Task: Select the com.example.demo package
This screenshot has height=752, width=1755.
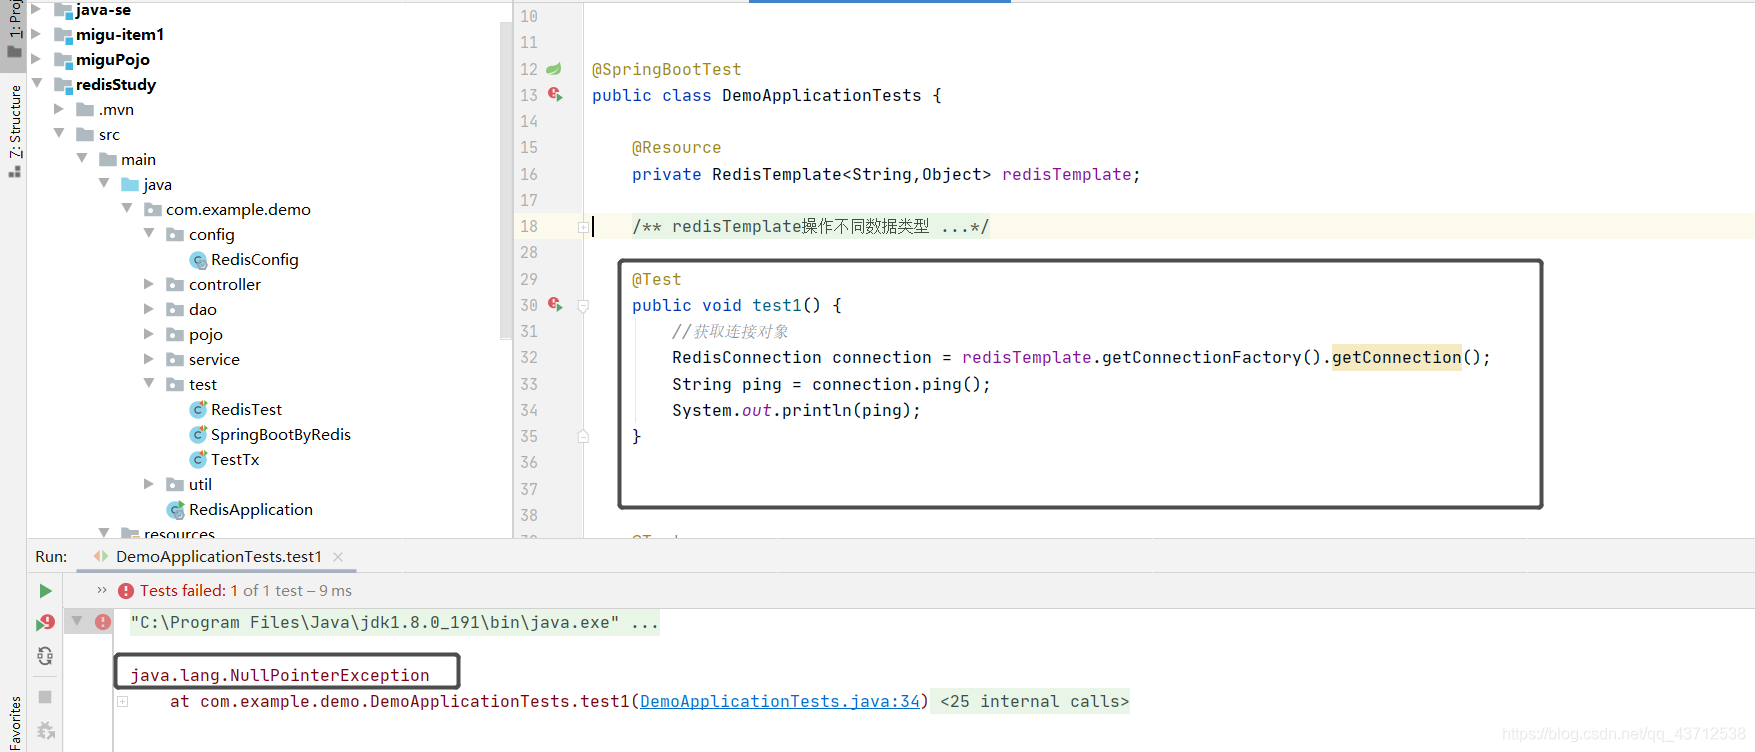Action: point(238,210)
